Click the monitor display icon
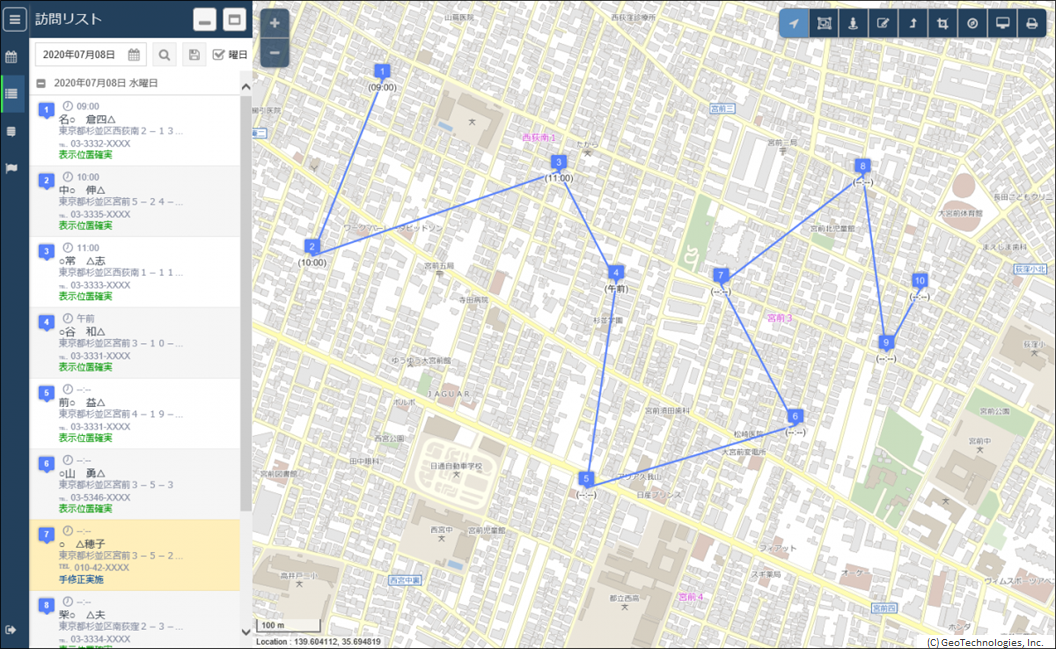The height and width of the screenshot is (650, 1056). pos(1002,23)
